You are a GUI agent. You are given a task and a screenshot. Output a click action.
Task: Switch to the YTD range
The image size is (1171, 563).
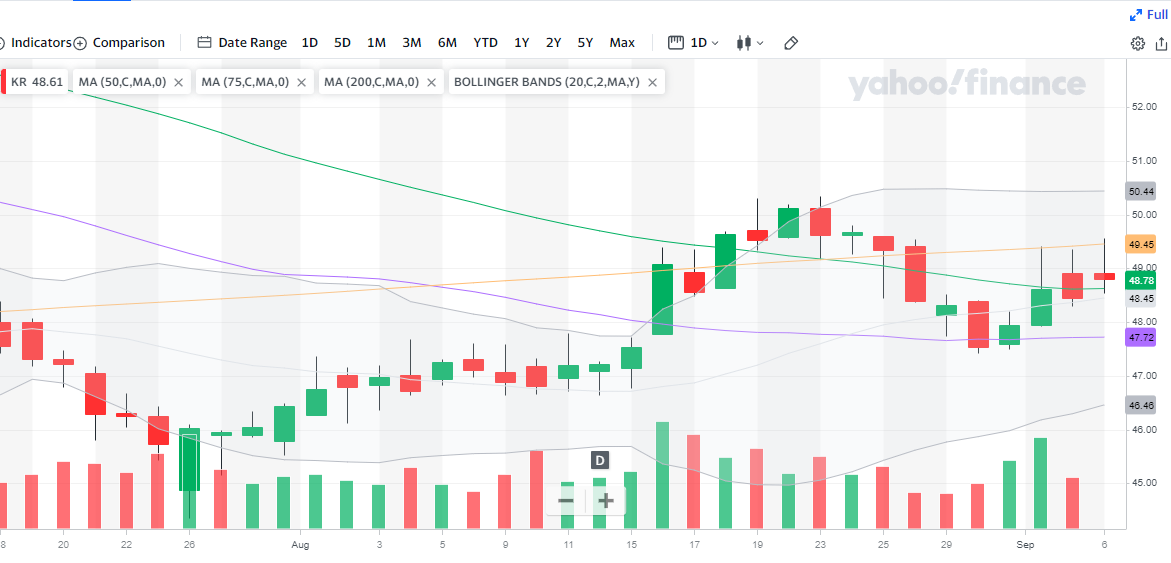tap(485, 43)
